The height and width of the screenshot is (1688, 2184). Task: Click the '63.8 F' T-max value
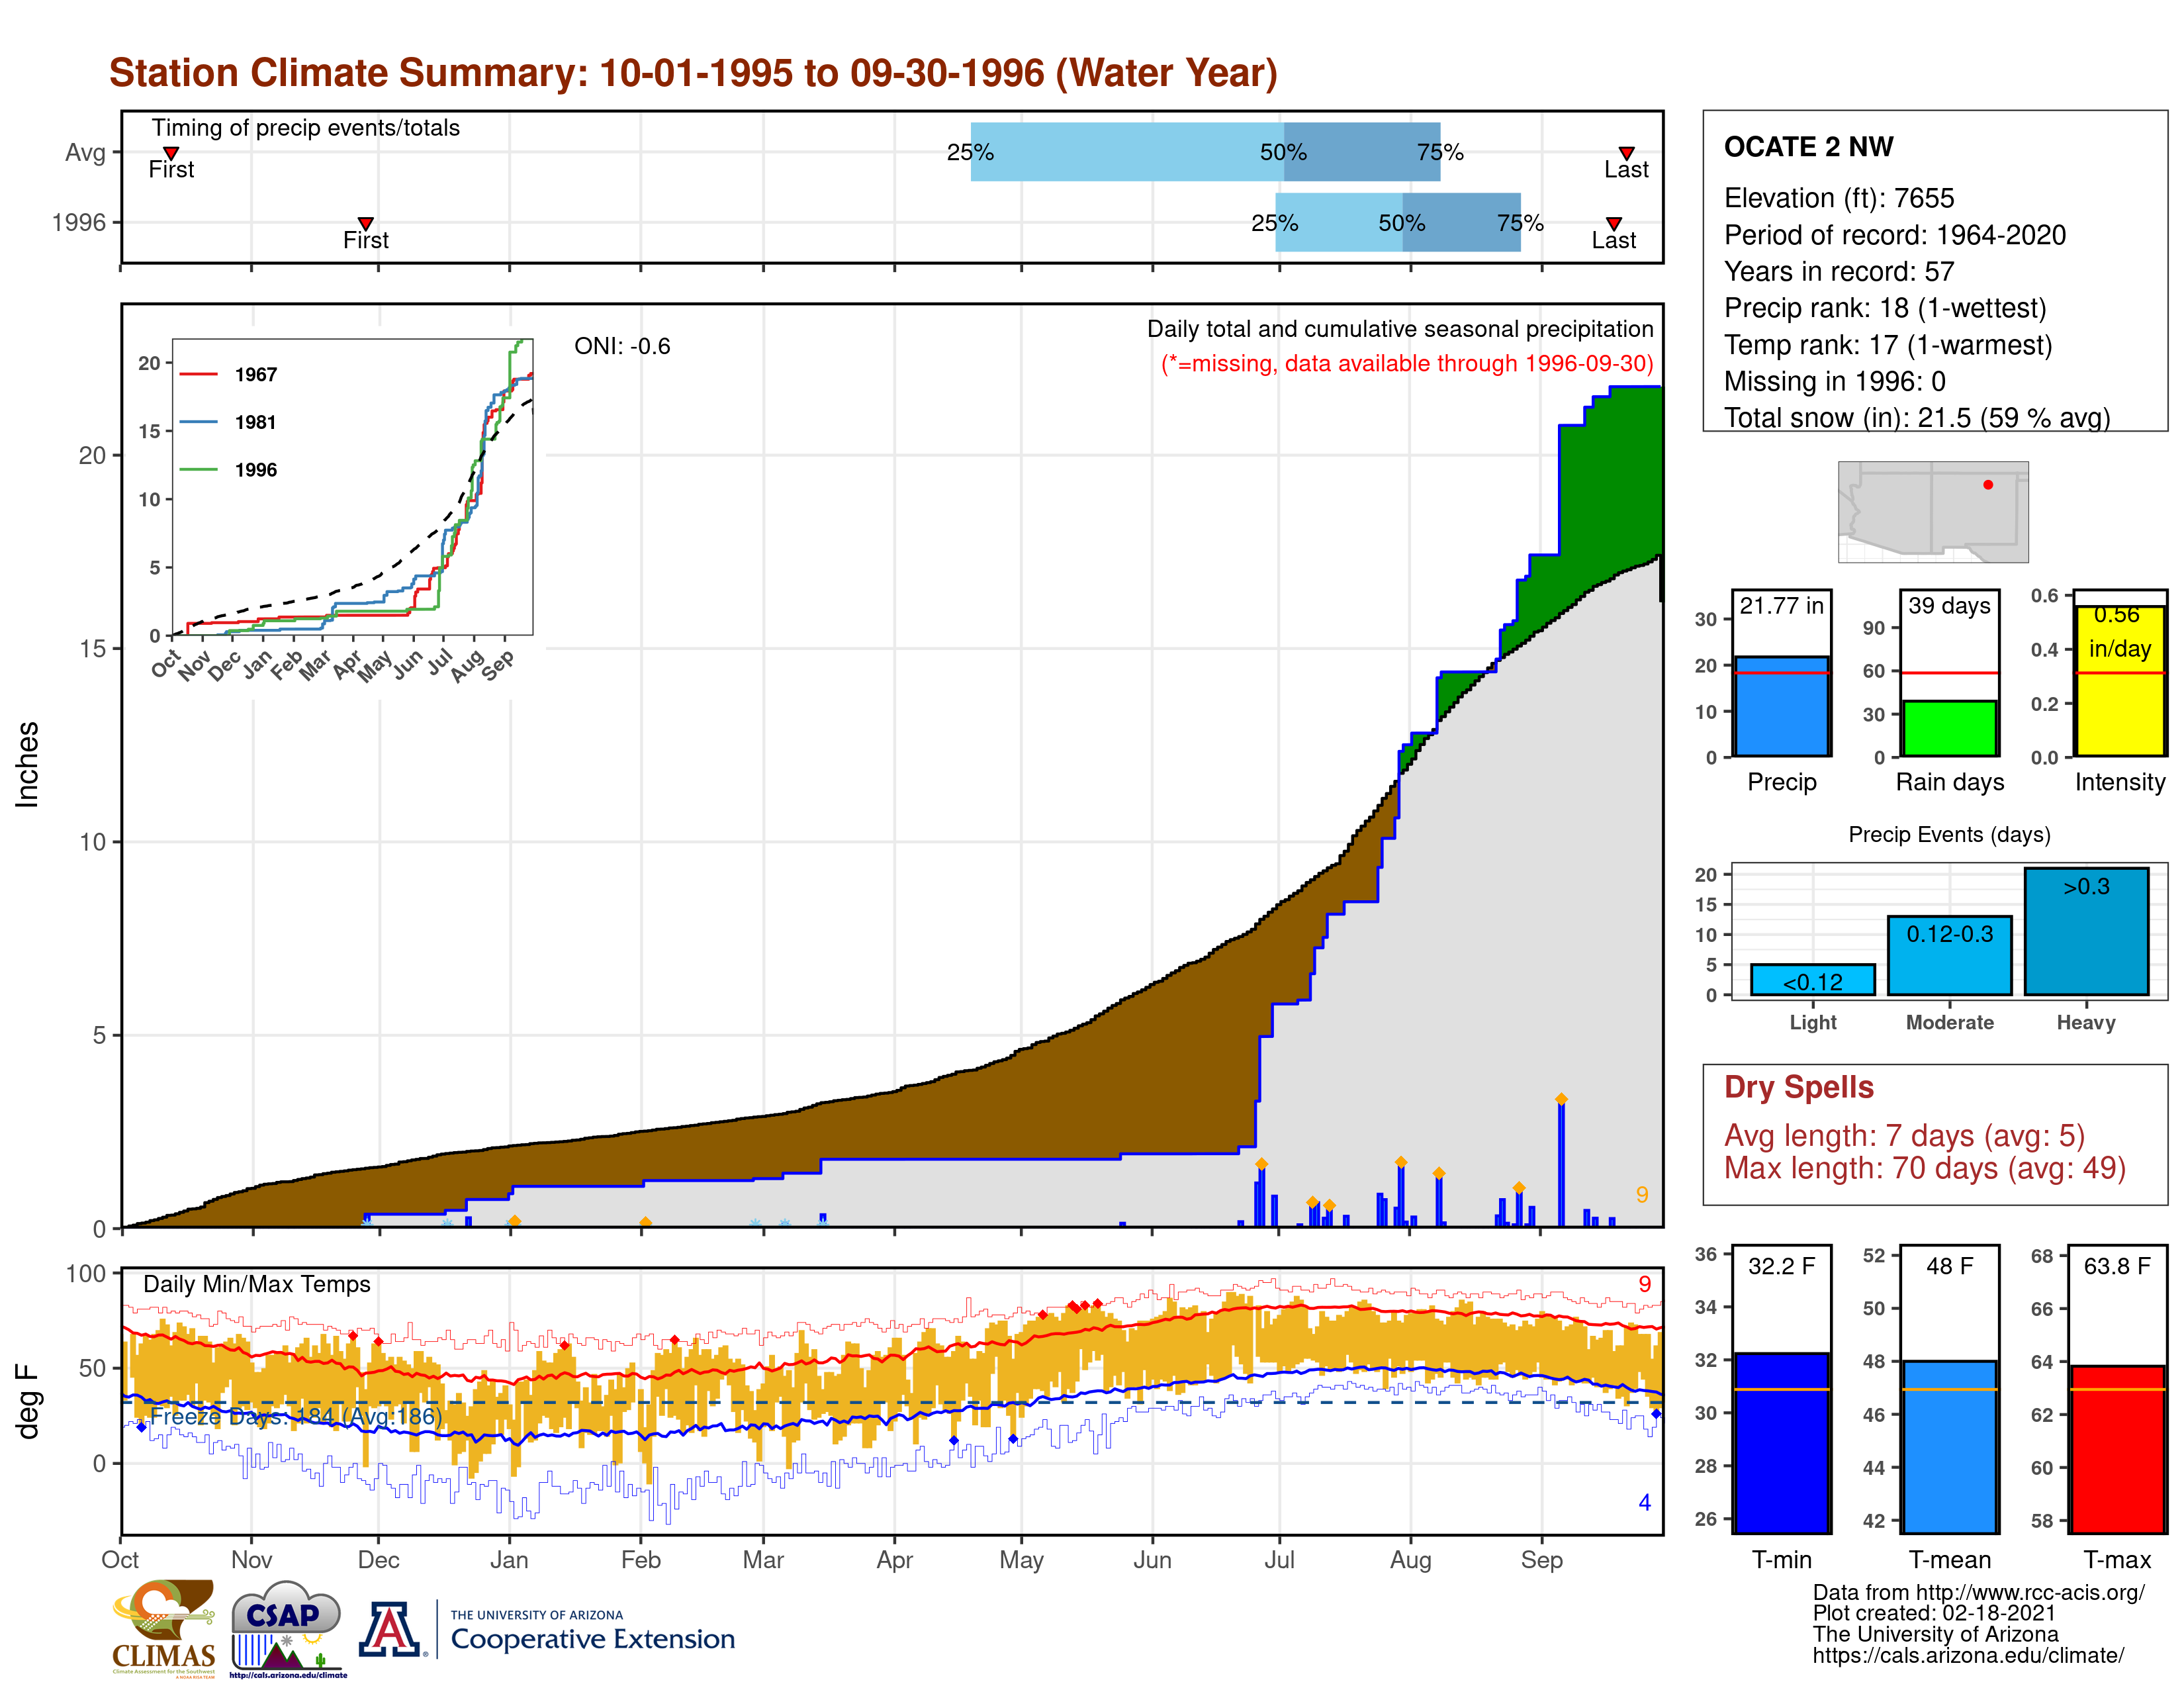[2117, 1266]
